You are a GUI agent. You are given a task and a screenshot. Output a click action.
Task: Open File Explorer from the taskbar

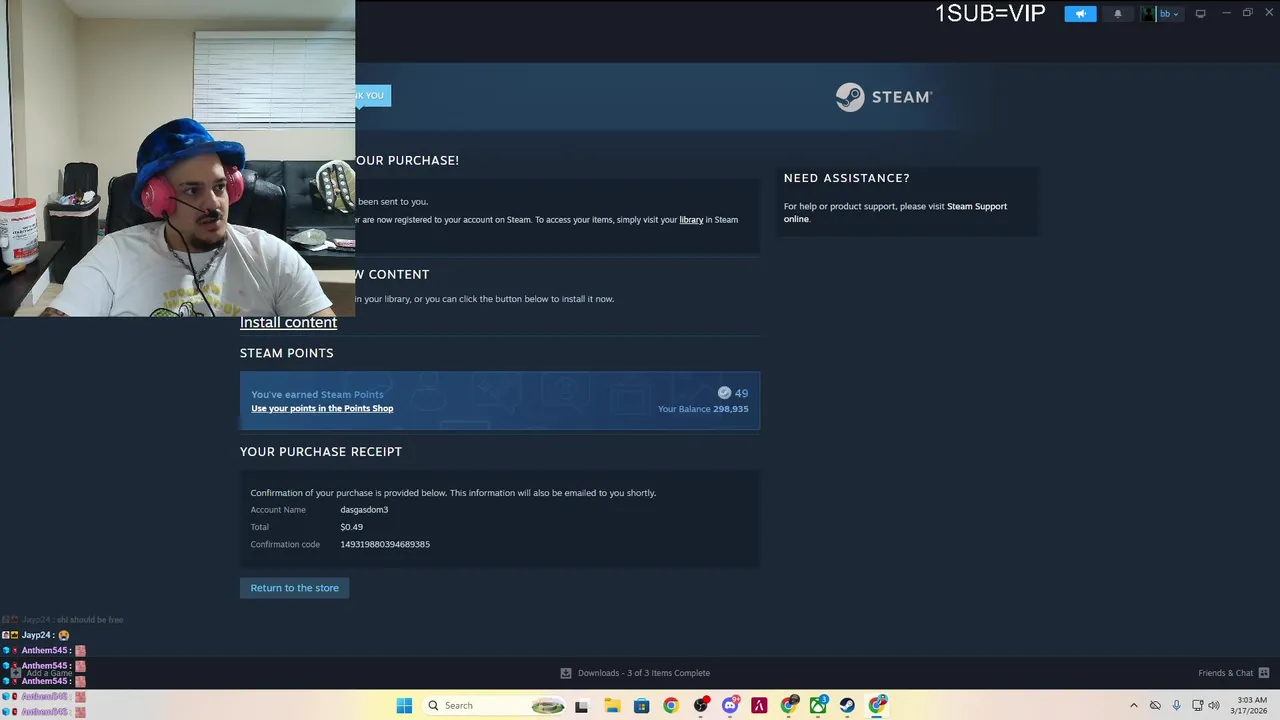[x=612, y=705]
